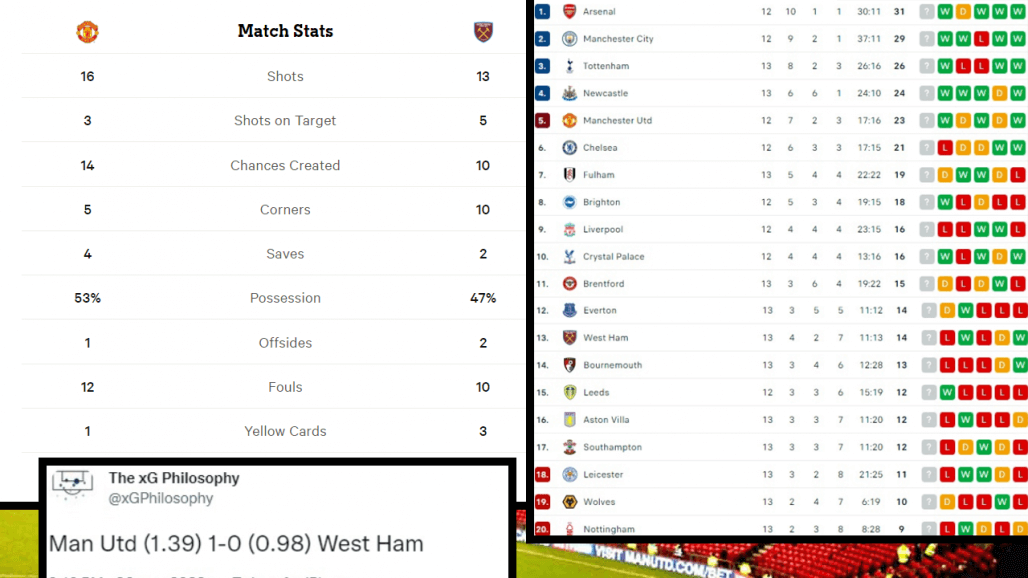Image resolution: width=1028 pixels, height=578 pixels.
Task: Select position 1 badge for Arsenal
Action: 542,12
